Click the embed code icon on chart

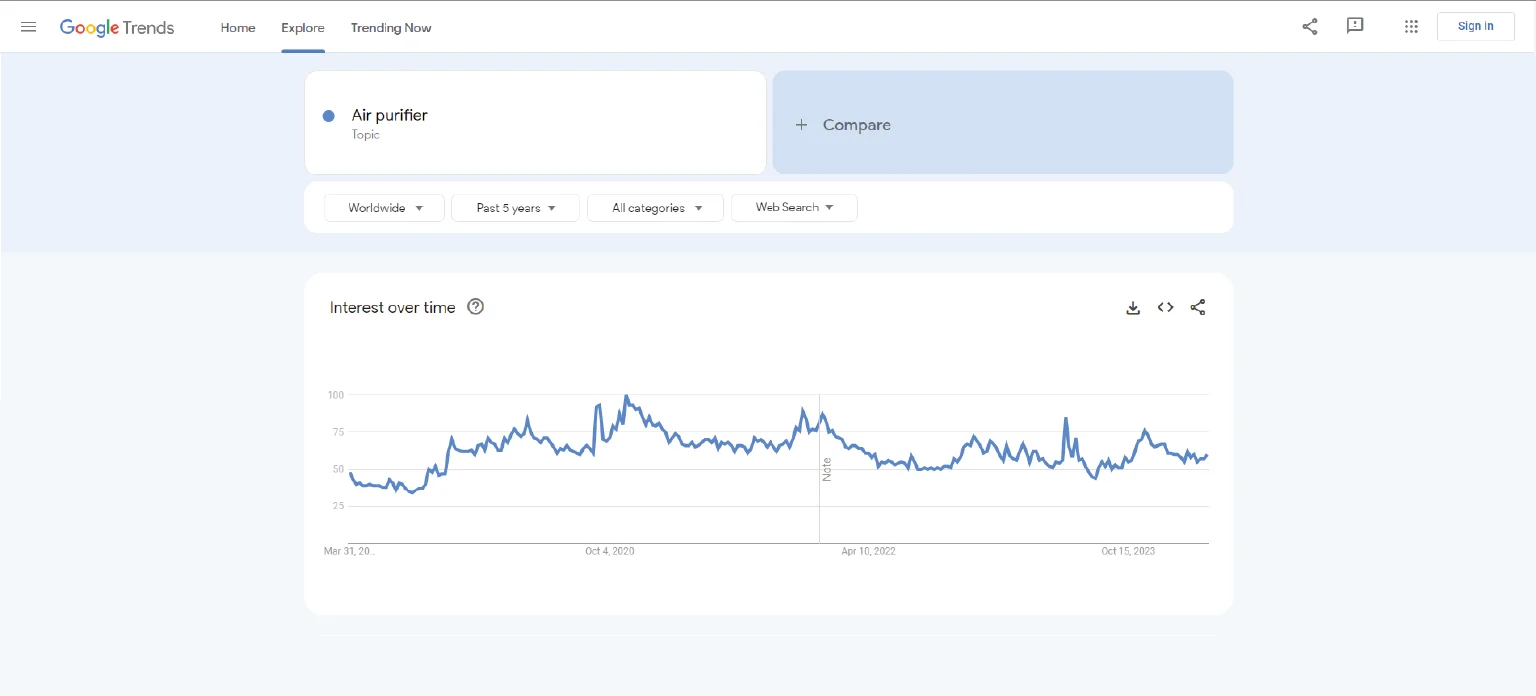pos(1165,308)
